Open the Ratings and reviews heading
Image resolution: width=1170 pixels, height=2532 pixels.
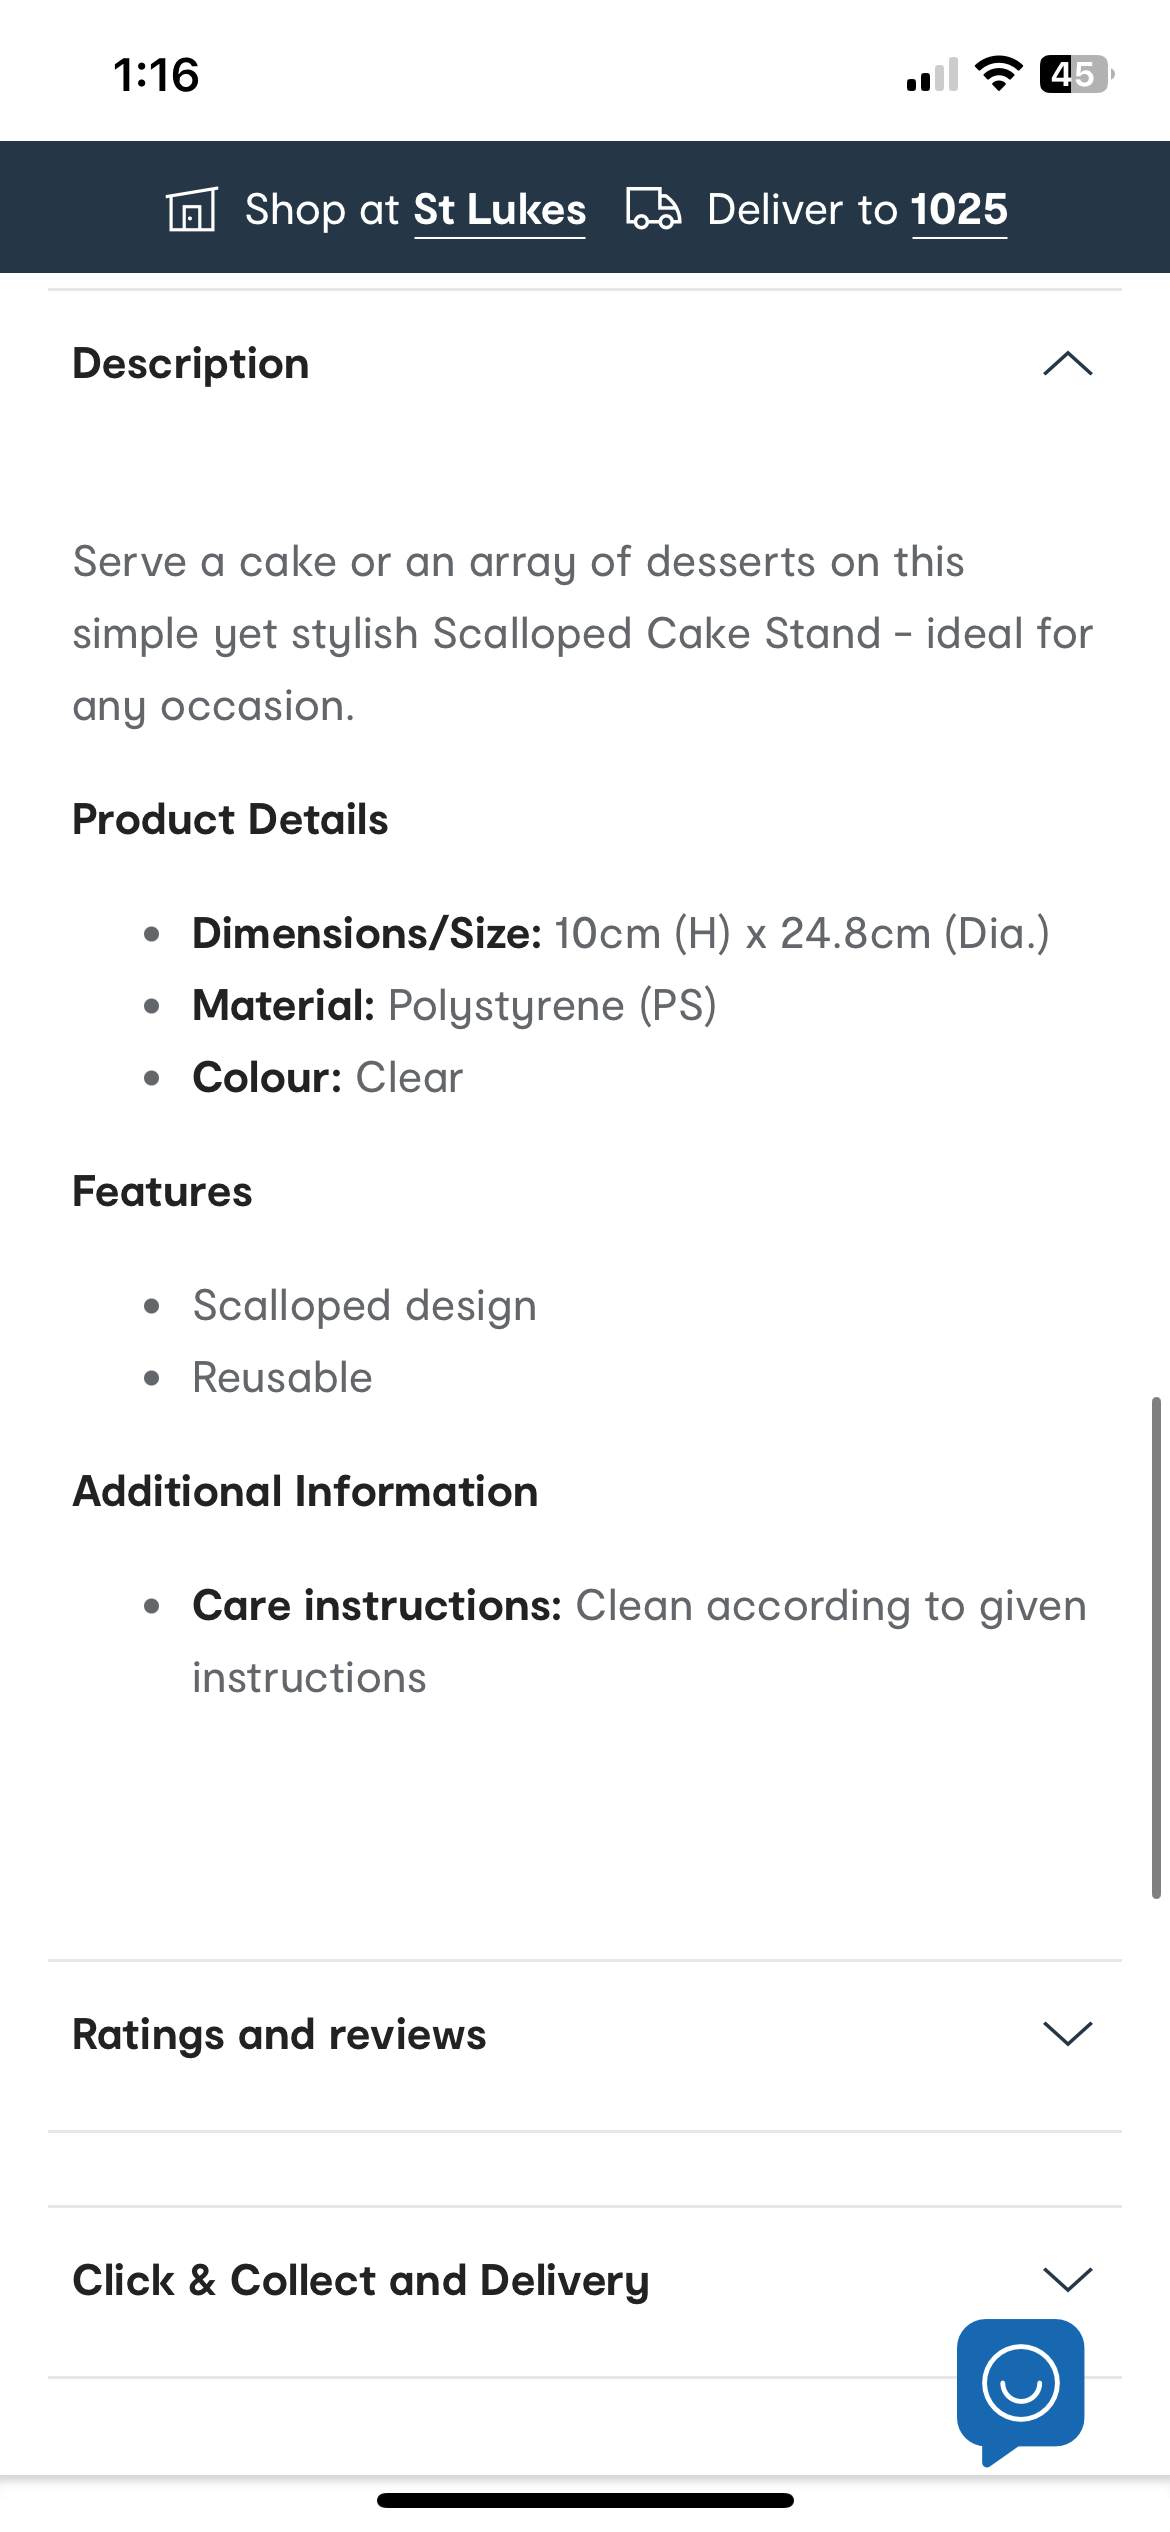click(279, 2035)
